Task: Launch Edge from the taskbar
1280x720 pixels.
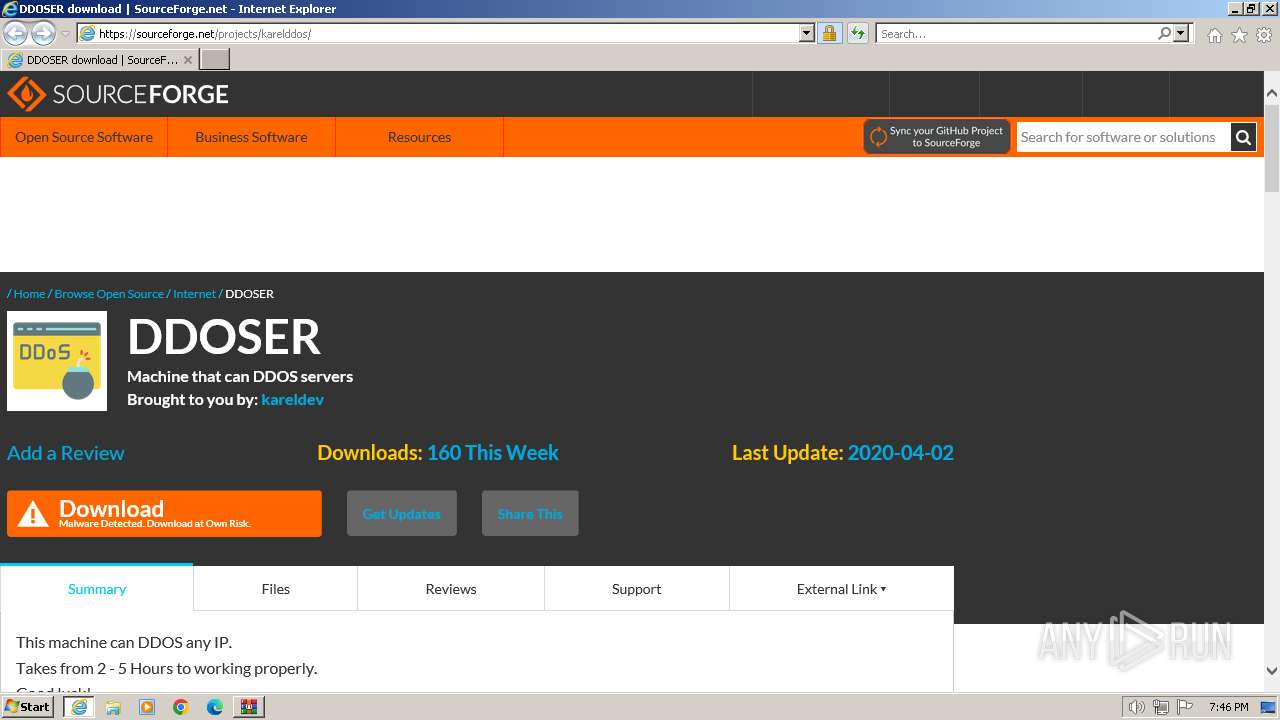Action: (x=215, y=707)
